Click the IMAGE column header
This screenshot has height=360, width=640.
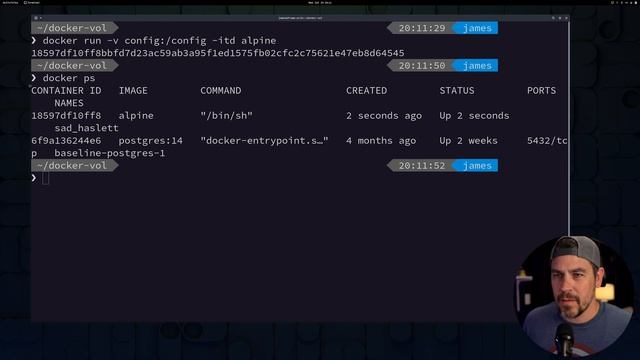(133, 91)
